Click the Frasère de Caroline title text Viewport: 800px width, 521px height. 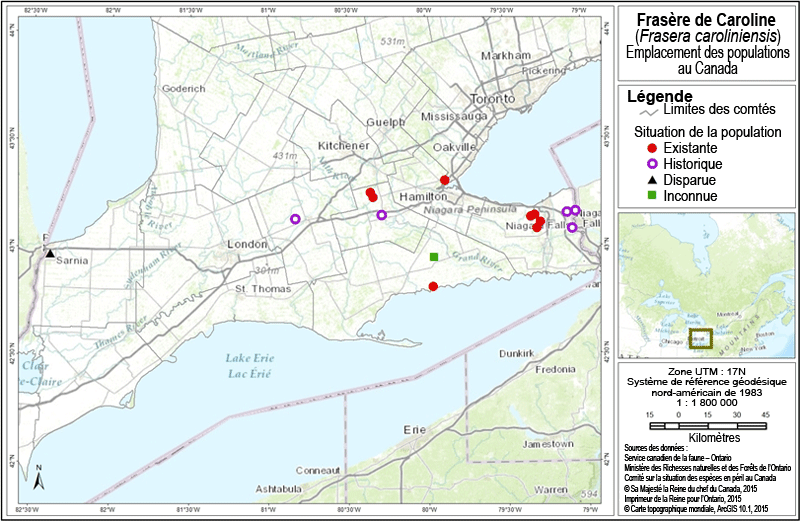[x=706, y=21]
